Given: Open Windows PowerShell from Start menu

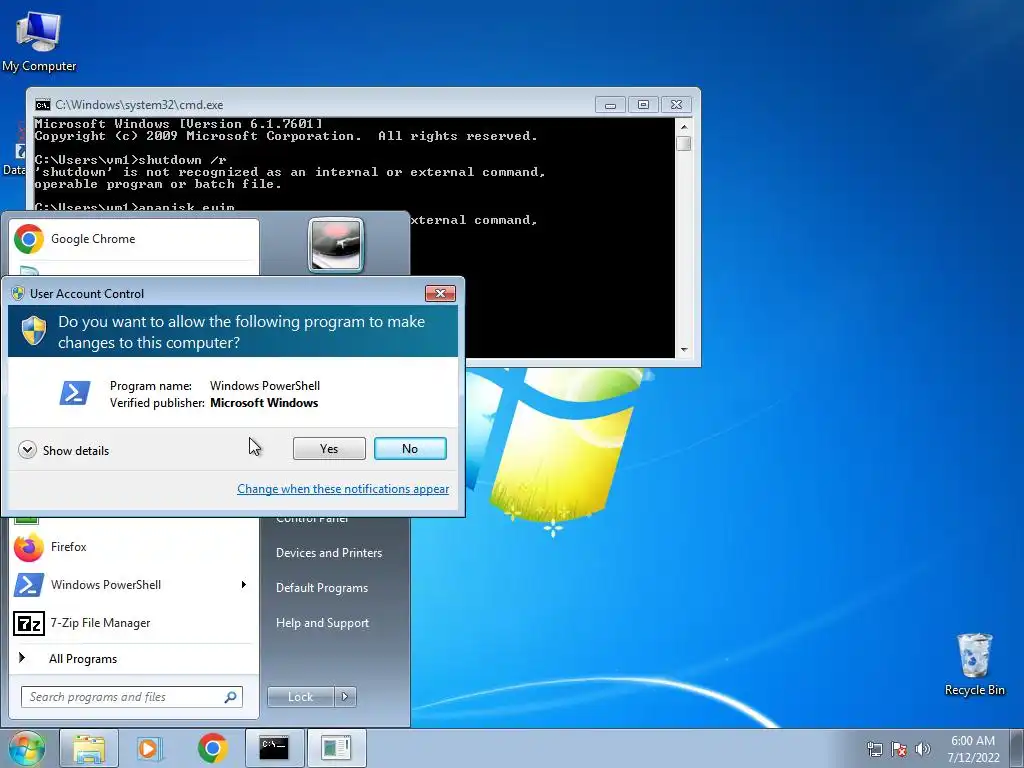Looking at the screenshot, I should click(124, 584).
